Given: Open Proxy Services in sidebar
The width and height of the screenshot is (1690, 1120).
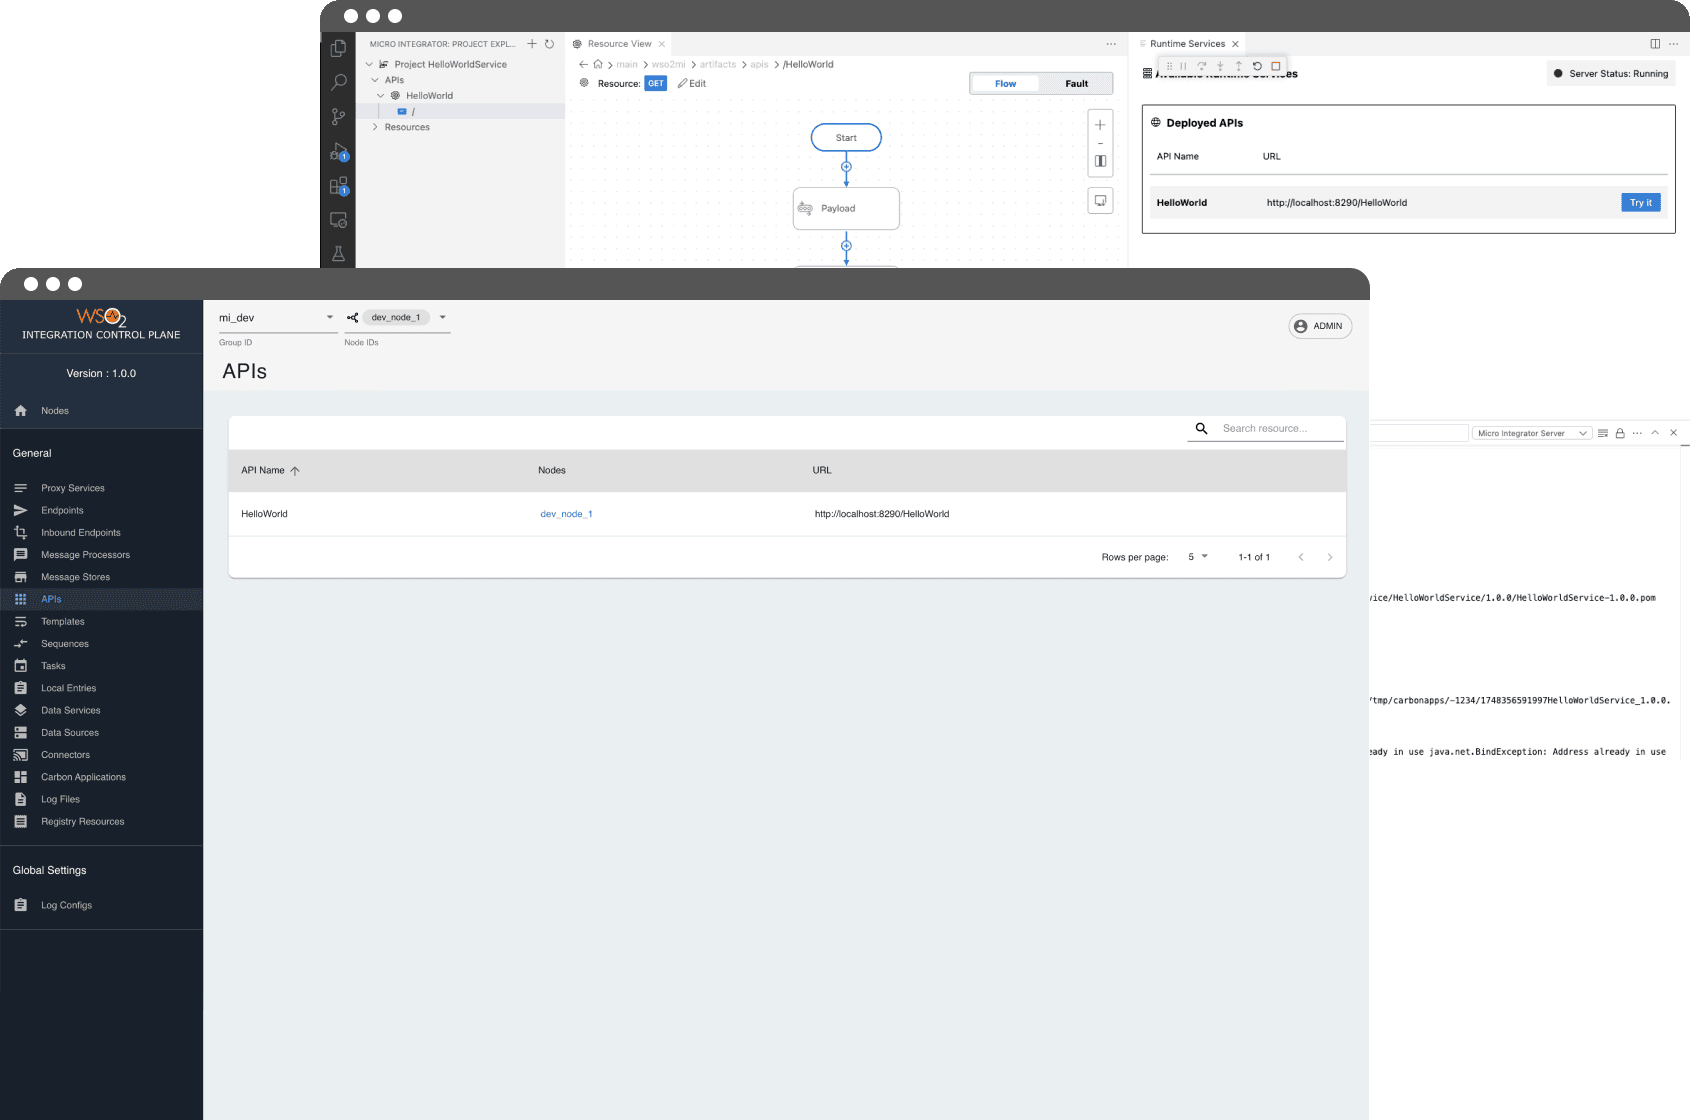Looking at the screenshot, I should (x=72, y=488).
